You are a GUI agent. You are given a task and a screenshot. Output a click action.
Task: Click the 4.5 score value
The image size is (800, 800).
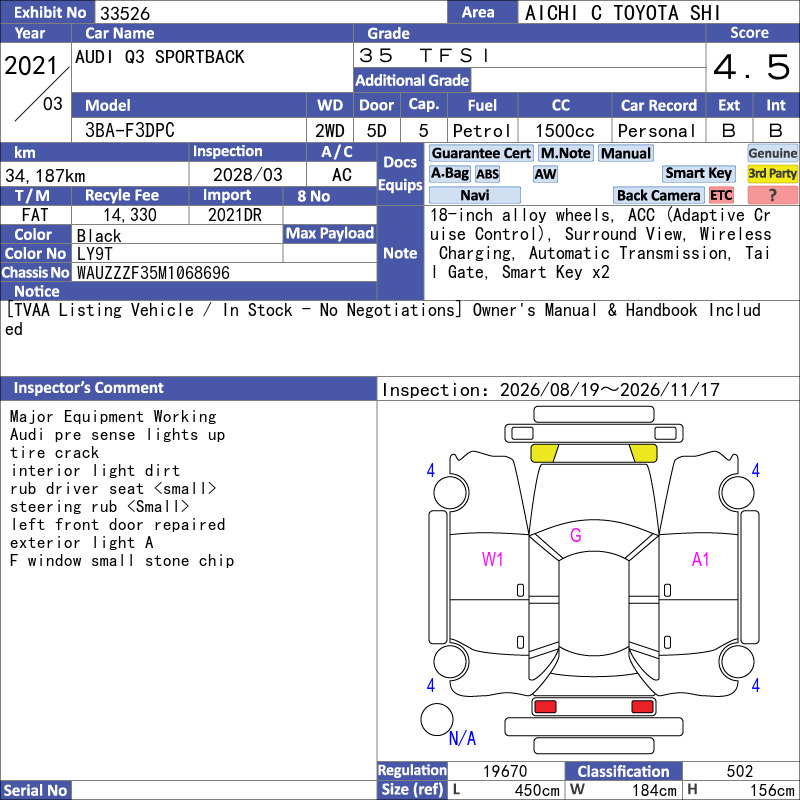(x=752, y=67)
